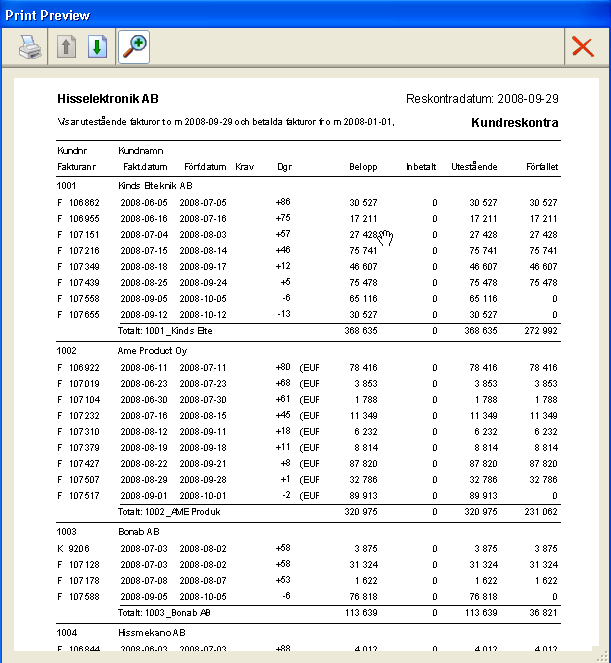611x663 pixels.
Task: Click the Förf.datum column header
Action: coord(205,167)
